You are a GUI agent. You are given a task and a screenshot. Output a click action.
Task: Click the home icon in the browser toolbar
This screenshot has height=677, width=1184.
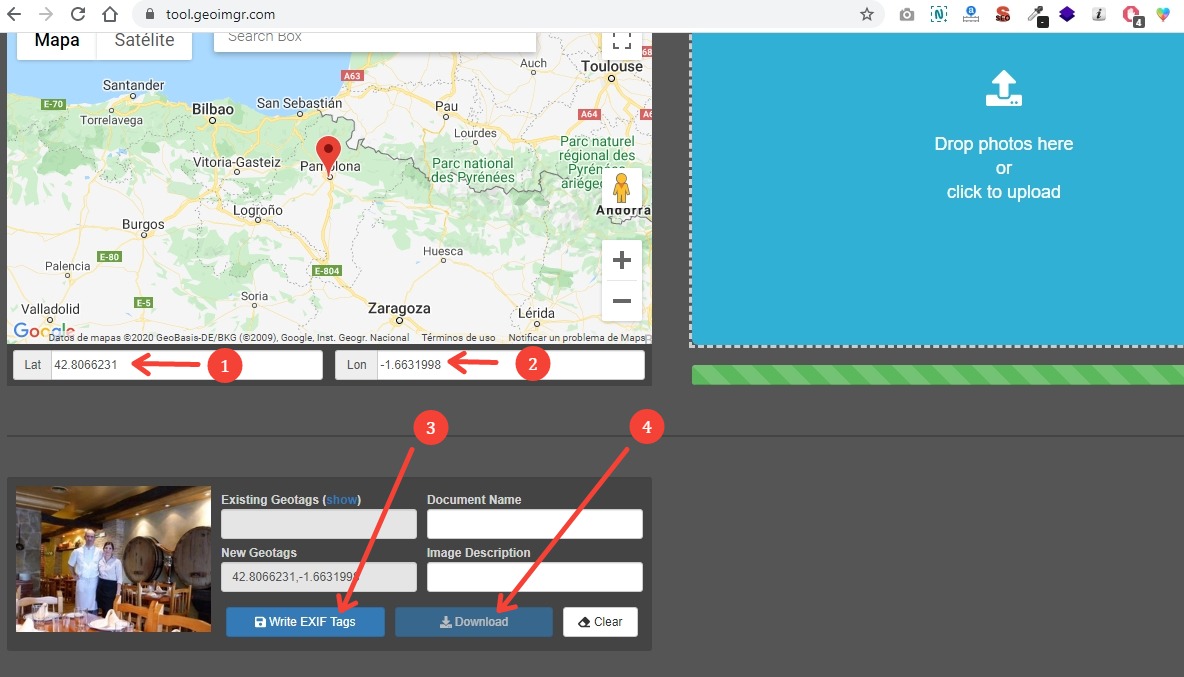point(108,14)
